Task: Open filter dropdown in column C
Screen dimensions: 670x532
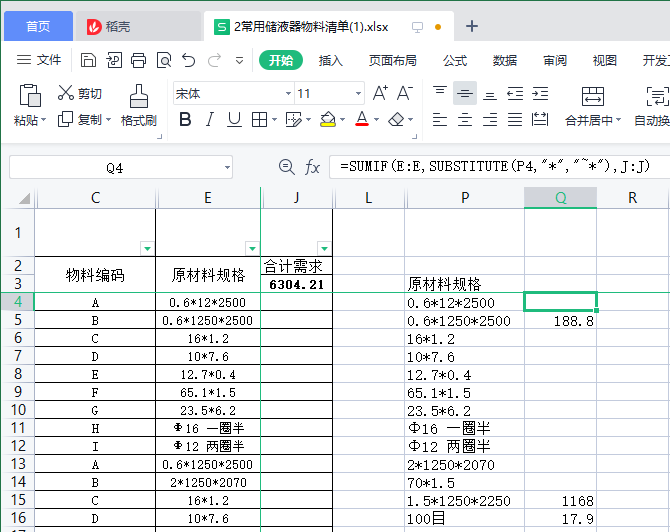Action: point(147,248)
